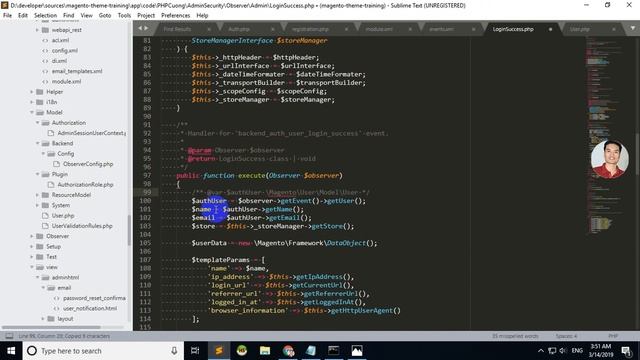
Task: Close the registration.php tab
Action: [x=346, y=29]
